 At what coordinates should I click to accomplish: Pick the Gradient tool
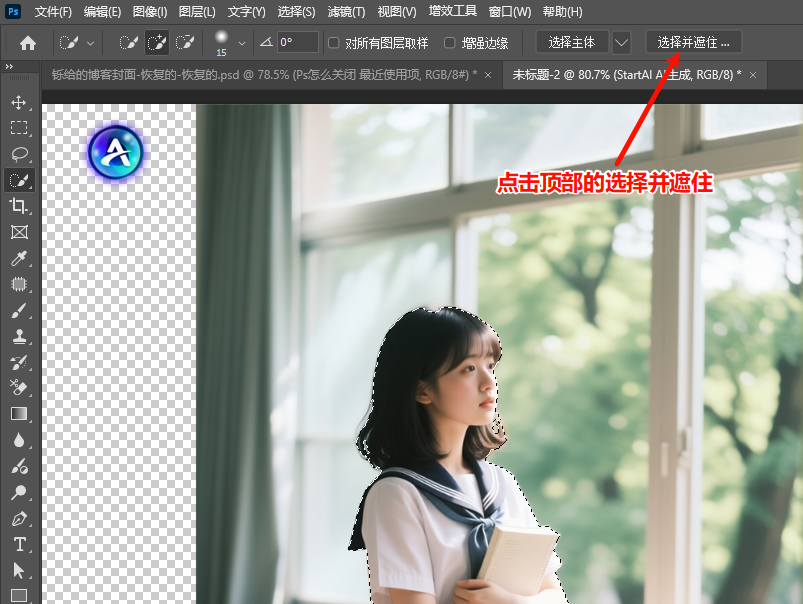tap(19, 414)
